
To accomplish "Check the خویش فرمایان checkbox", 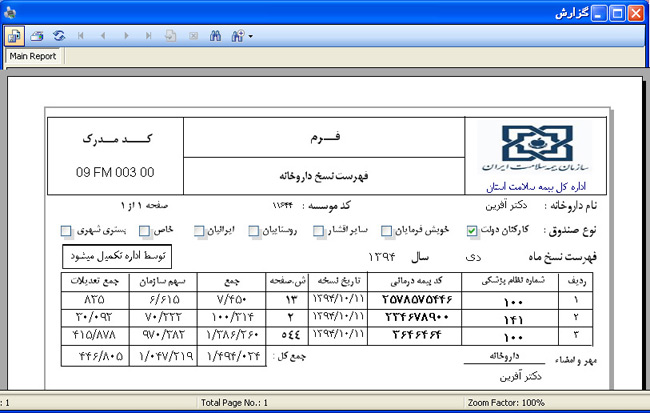I will tap(386, 231).
